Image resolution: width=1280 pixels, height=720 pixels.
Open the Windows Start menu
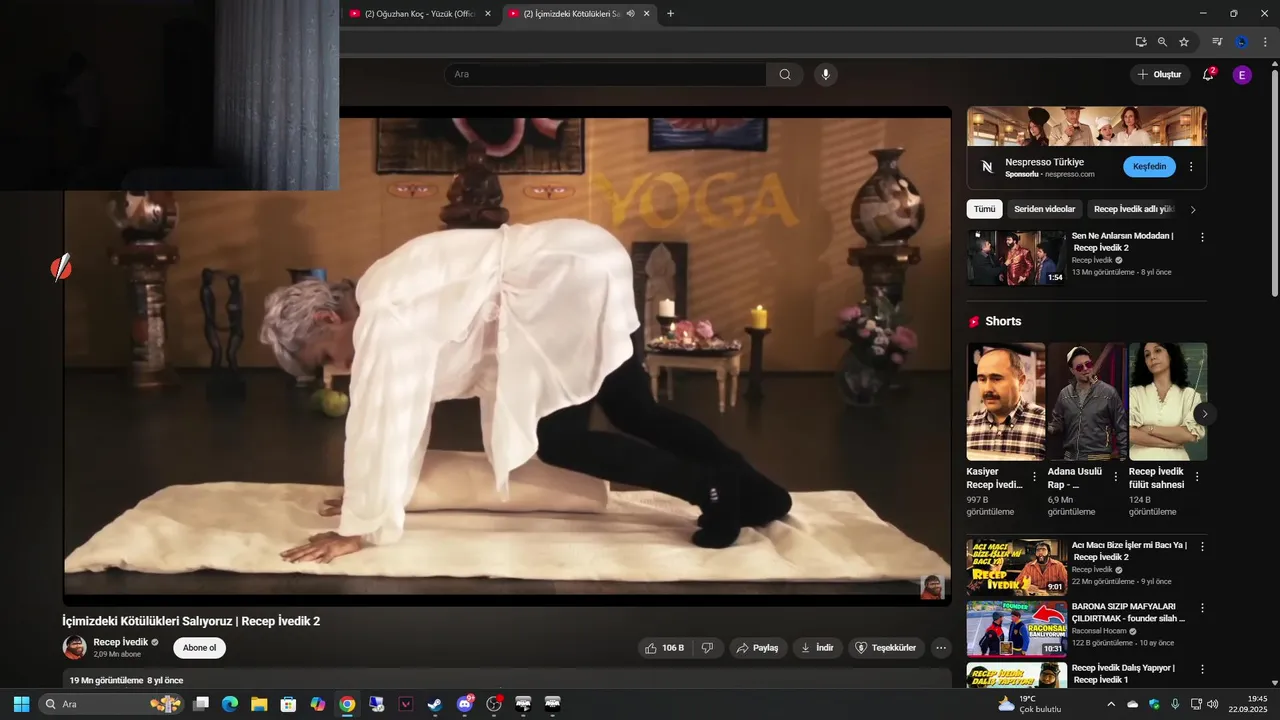pos(21,704)
